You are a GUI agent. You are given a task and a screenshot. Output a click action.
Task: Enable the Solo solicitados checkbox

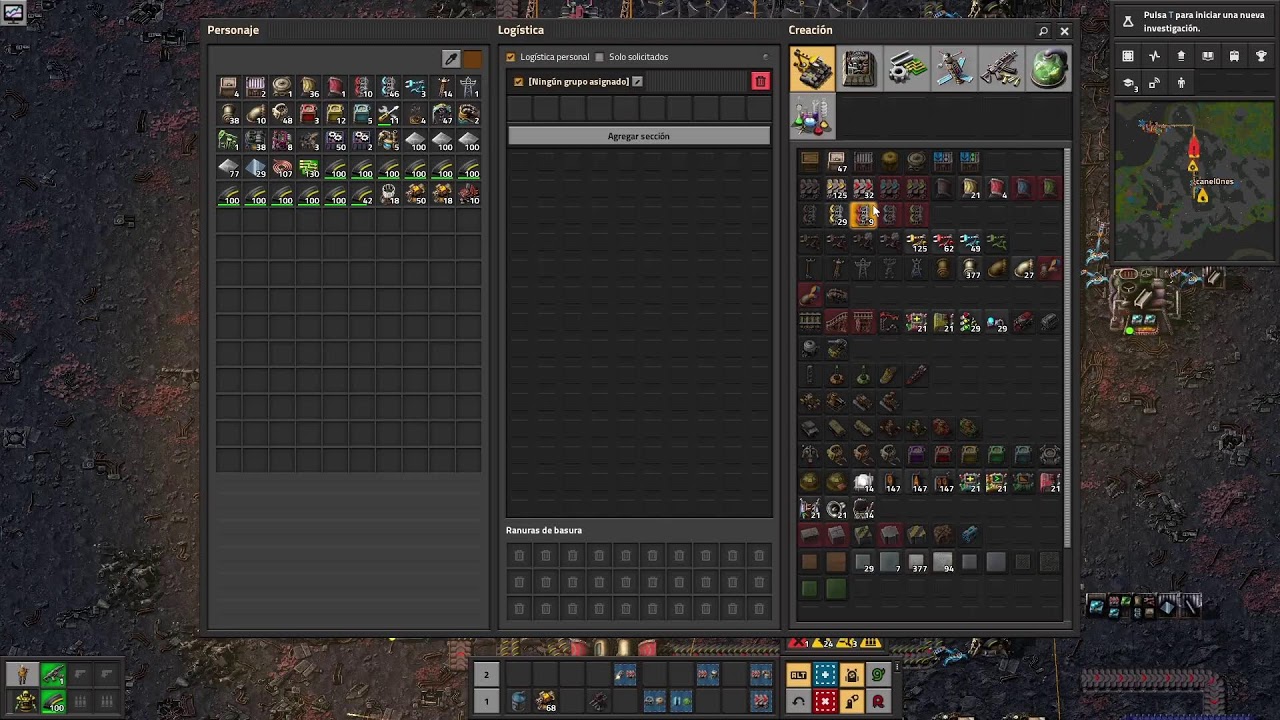click(x=600, y=57)
